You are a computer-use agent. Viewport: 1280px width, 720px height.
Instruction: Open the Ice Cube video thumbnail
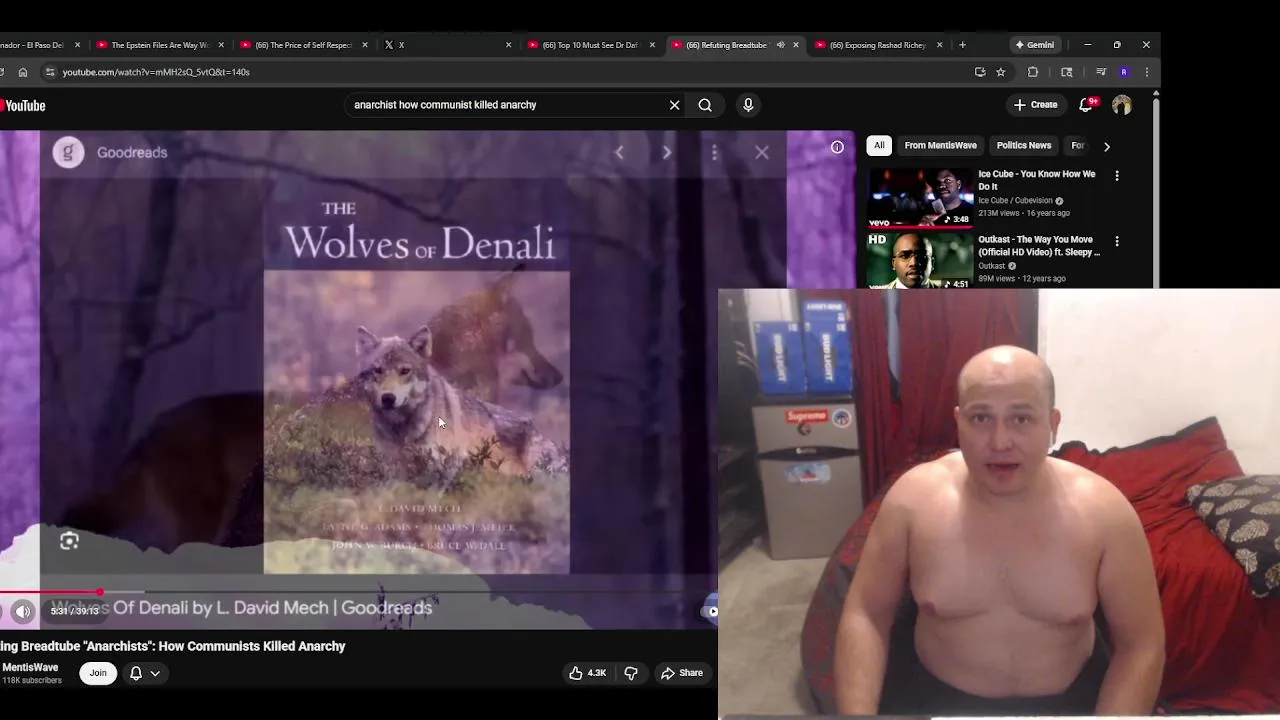tap(920, 197)
